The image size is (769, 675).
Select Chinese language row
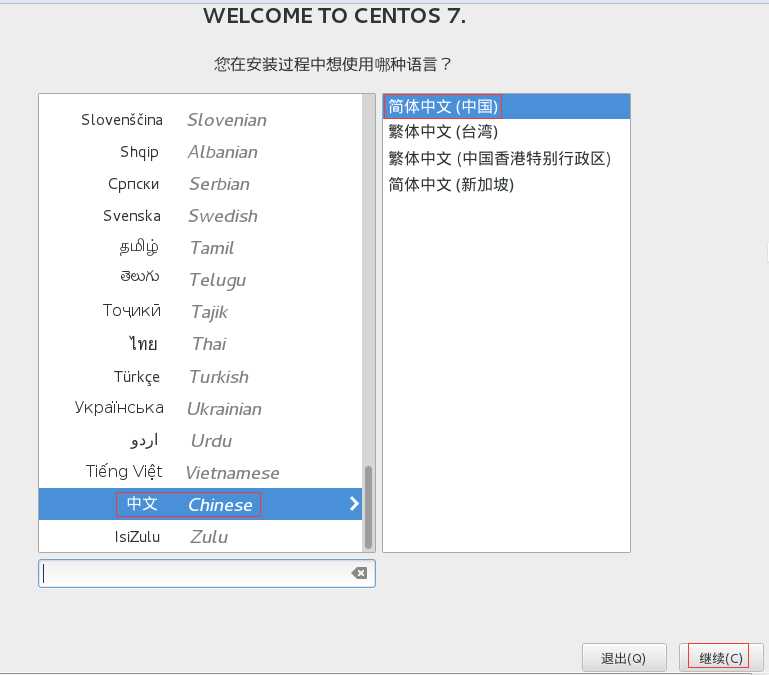coord(200,504)
